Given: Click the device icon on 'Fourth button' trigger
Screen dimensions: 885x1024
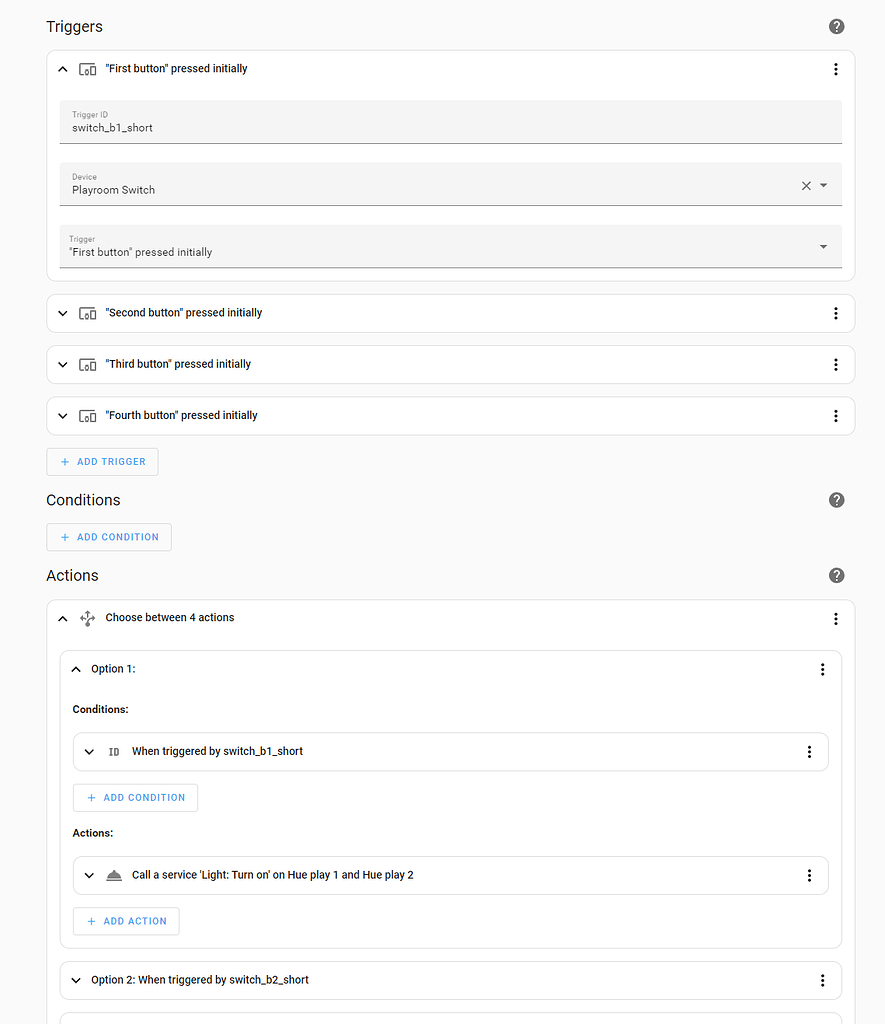Looking at the screenshot, I should point(87,415).
